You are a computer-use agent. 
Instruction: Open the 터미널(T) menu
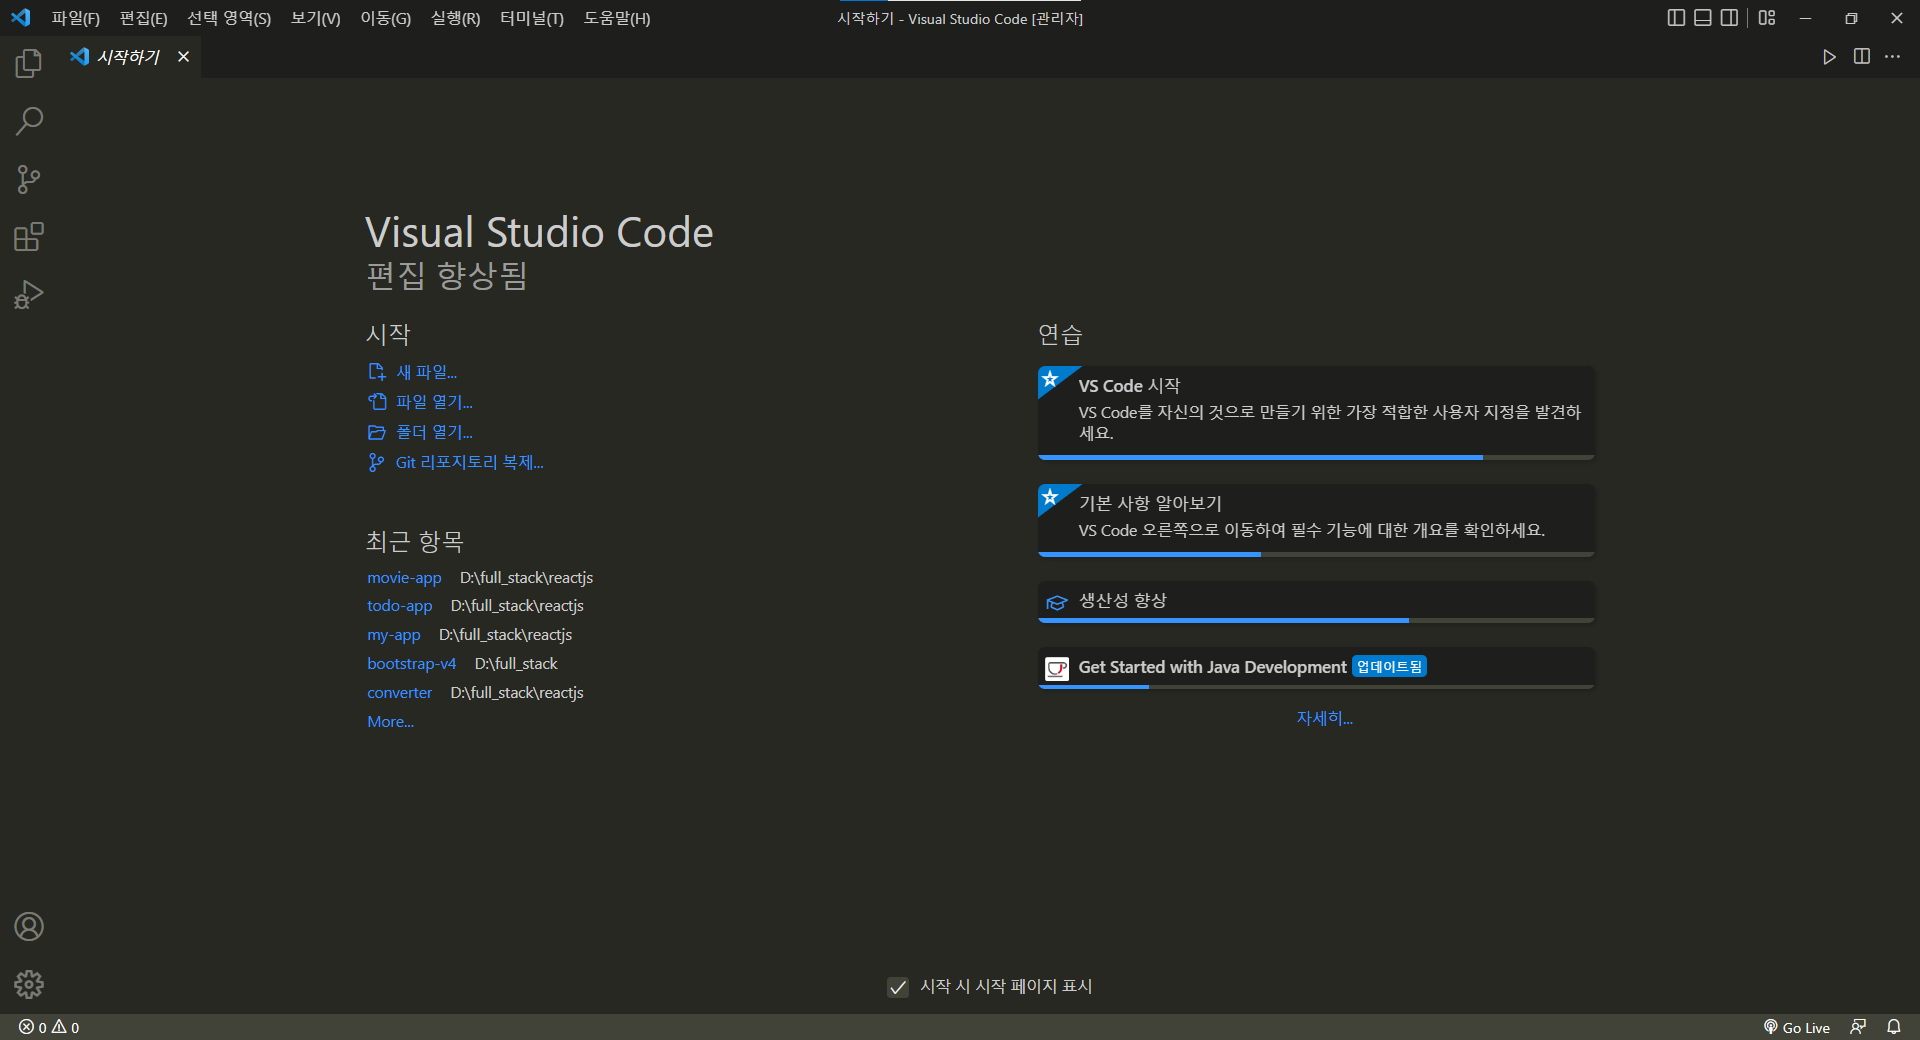click(x=532, y=18)
